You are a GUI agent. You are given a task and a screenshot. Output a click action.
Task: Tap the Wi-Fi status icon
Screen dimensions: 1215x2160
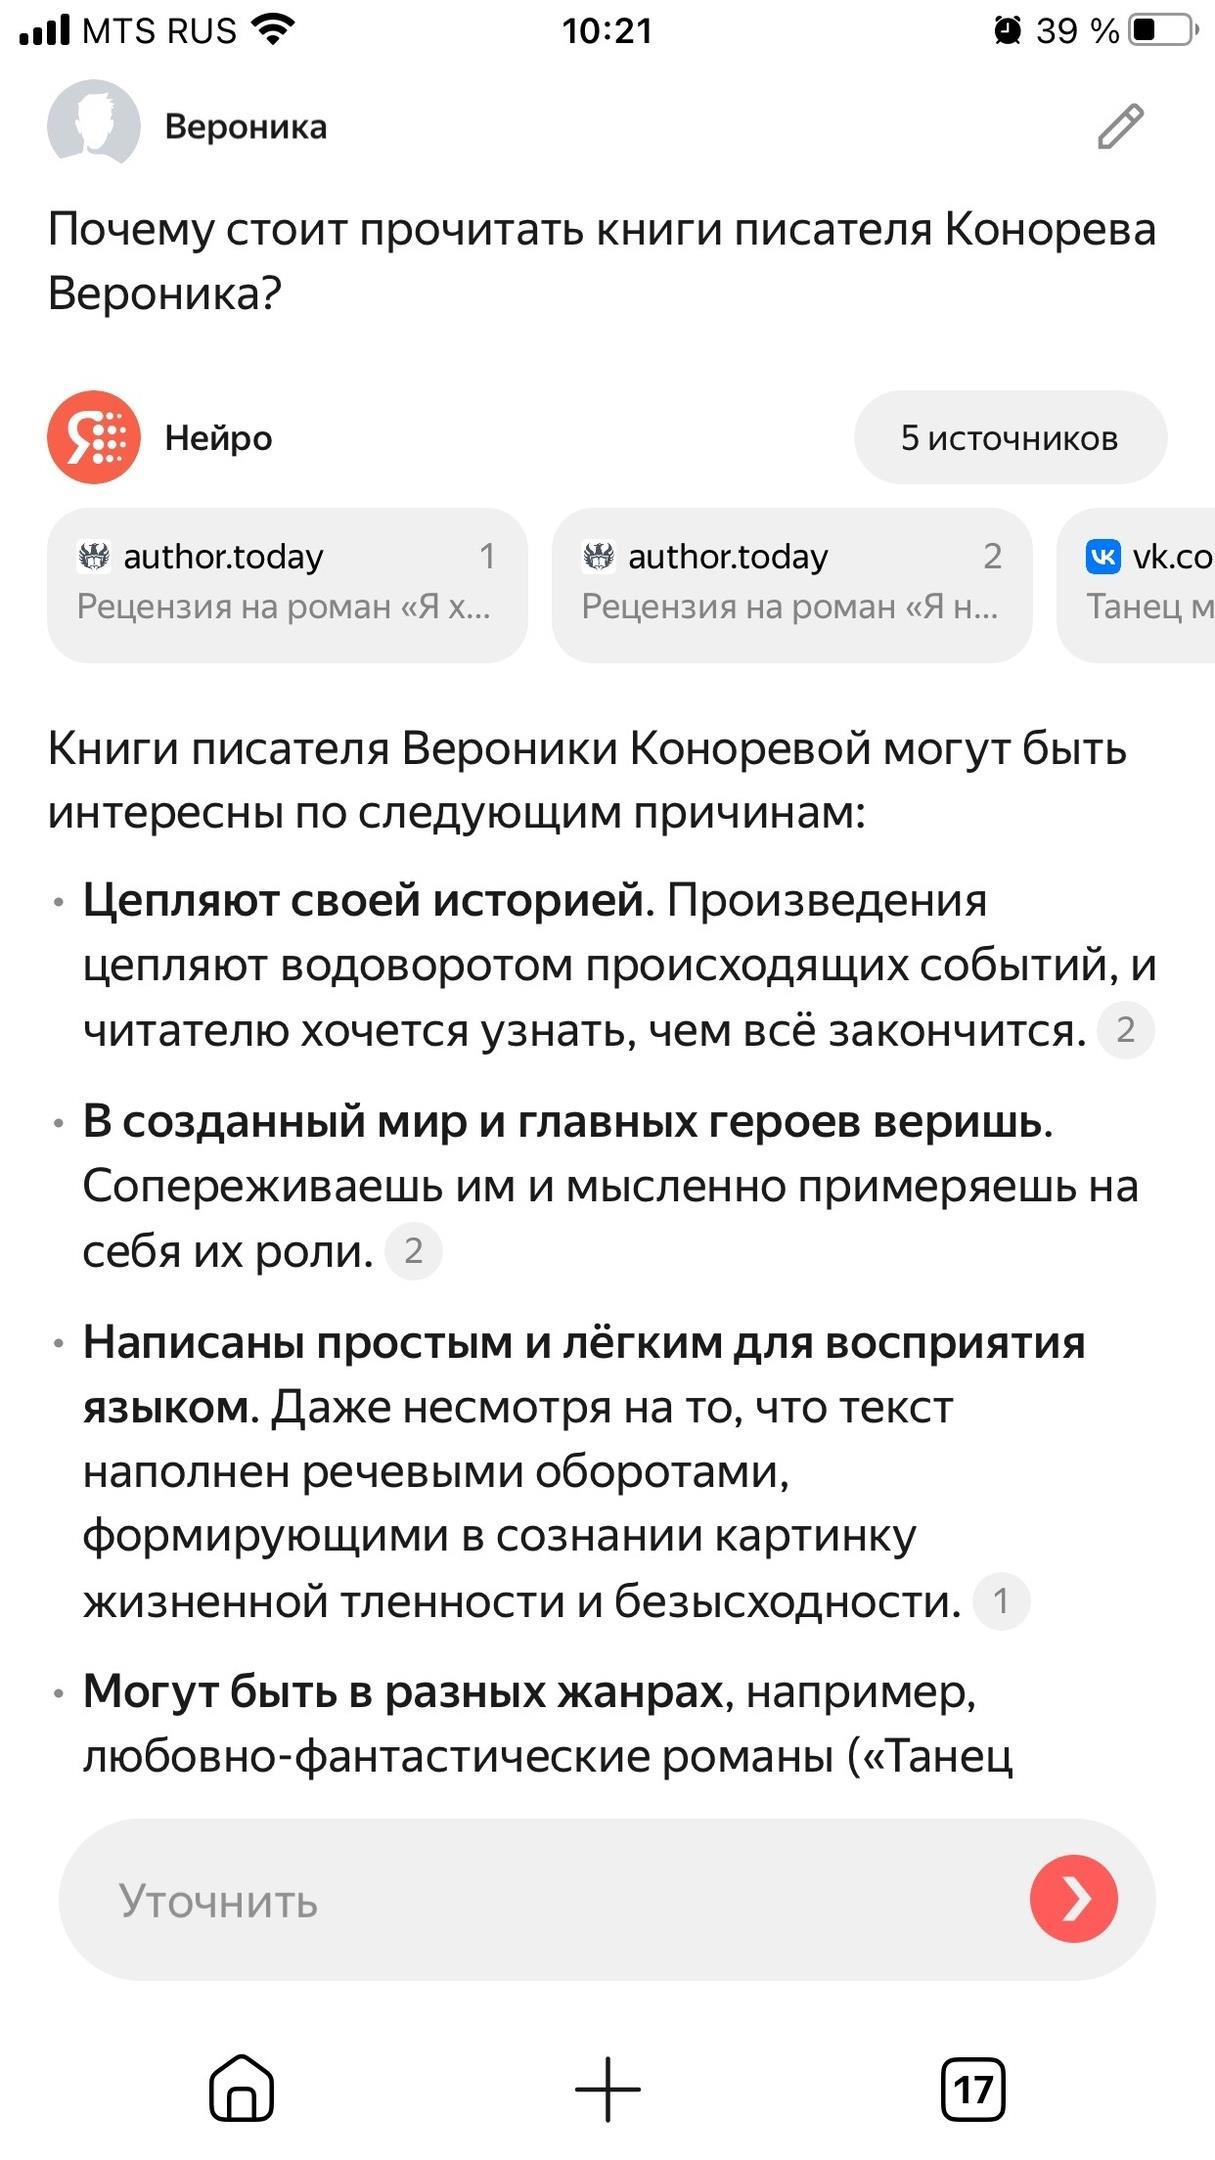point(272,30)
